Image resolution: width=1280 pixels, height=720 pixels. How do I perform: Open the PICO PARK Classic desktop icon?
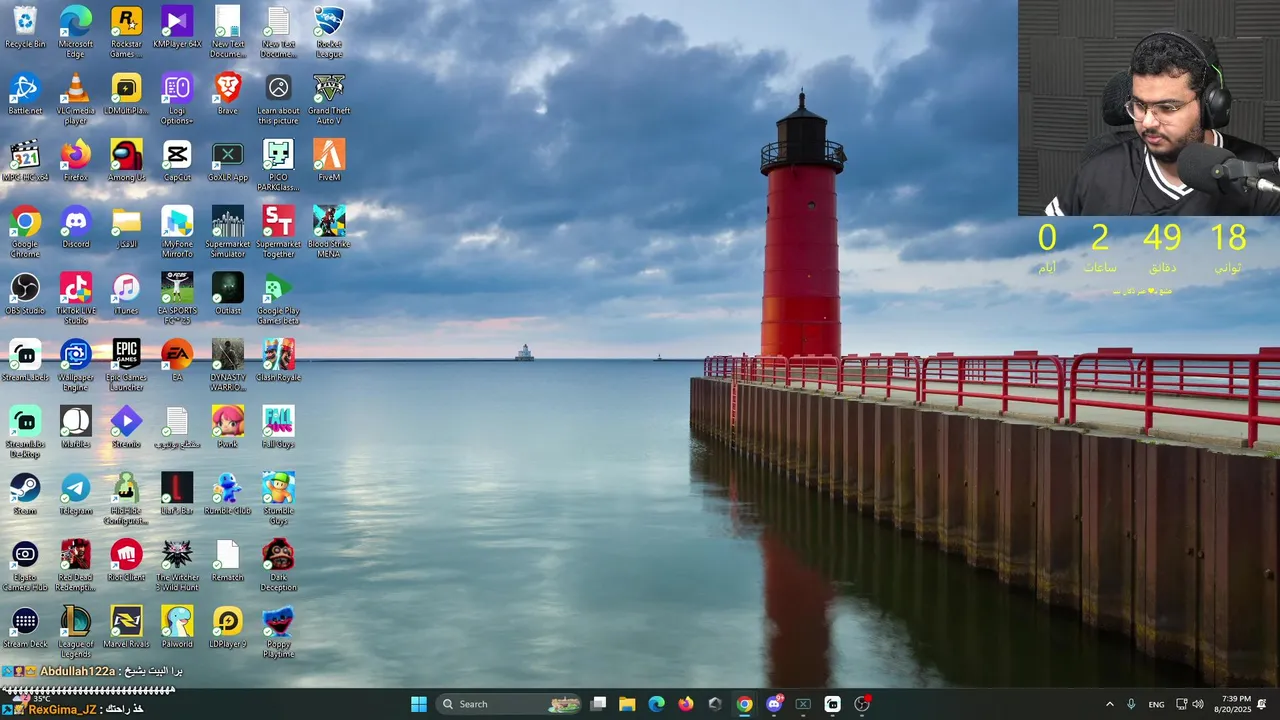click(278, 166)
